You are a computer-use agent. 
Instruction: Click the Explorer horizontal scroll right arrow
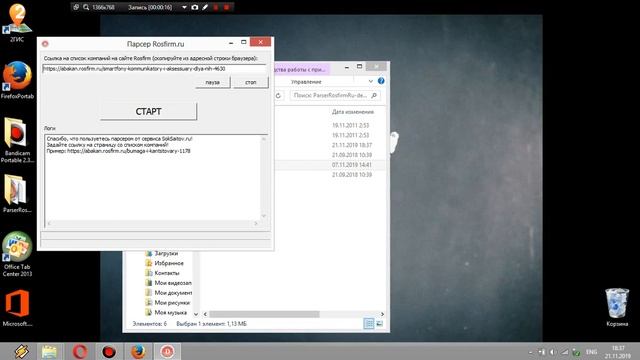coord(382,314)
